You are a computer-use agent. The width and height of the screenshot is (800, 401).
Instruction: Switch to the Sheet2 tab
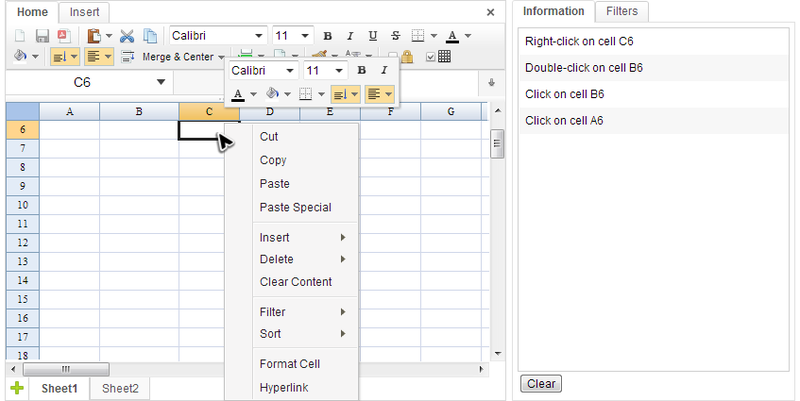coord(120,388)
